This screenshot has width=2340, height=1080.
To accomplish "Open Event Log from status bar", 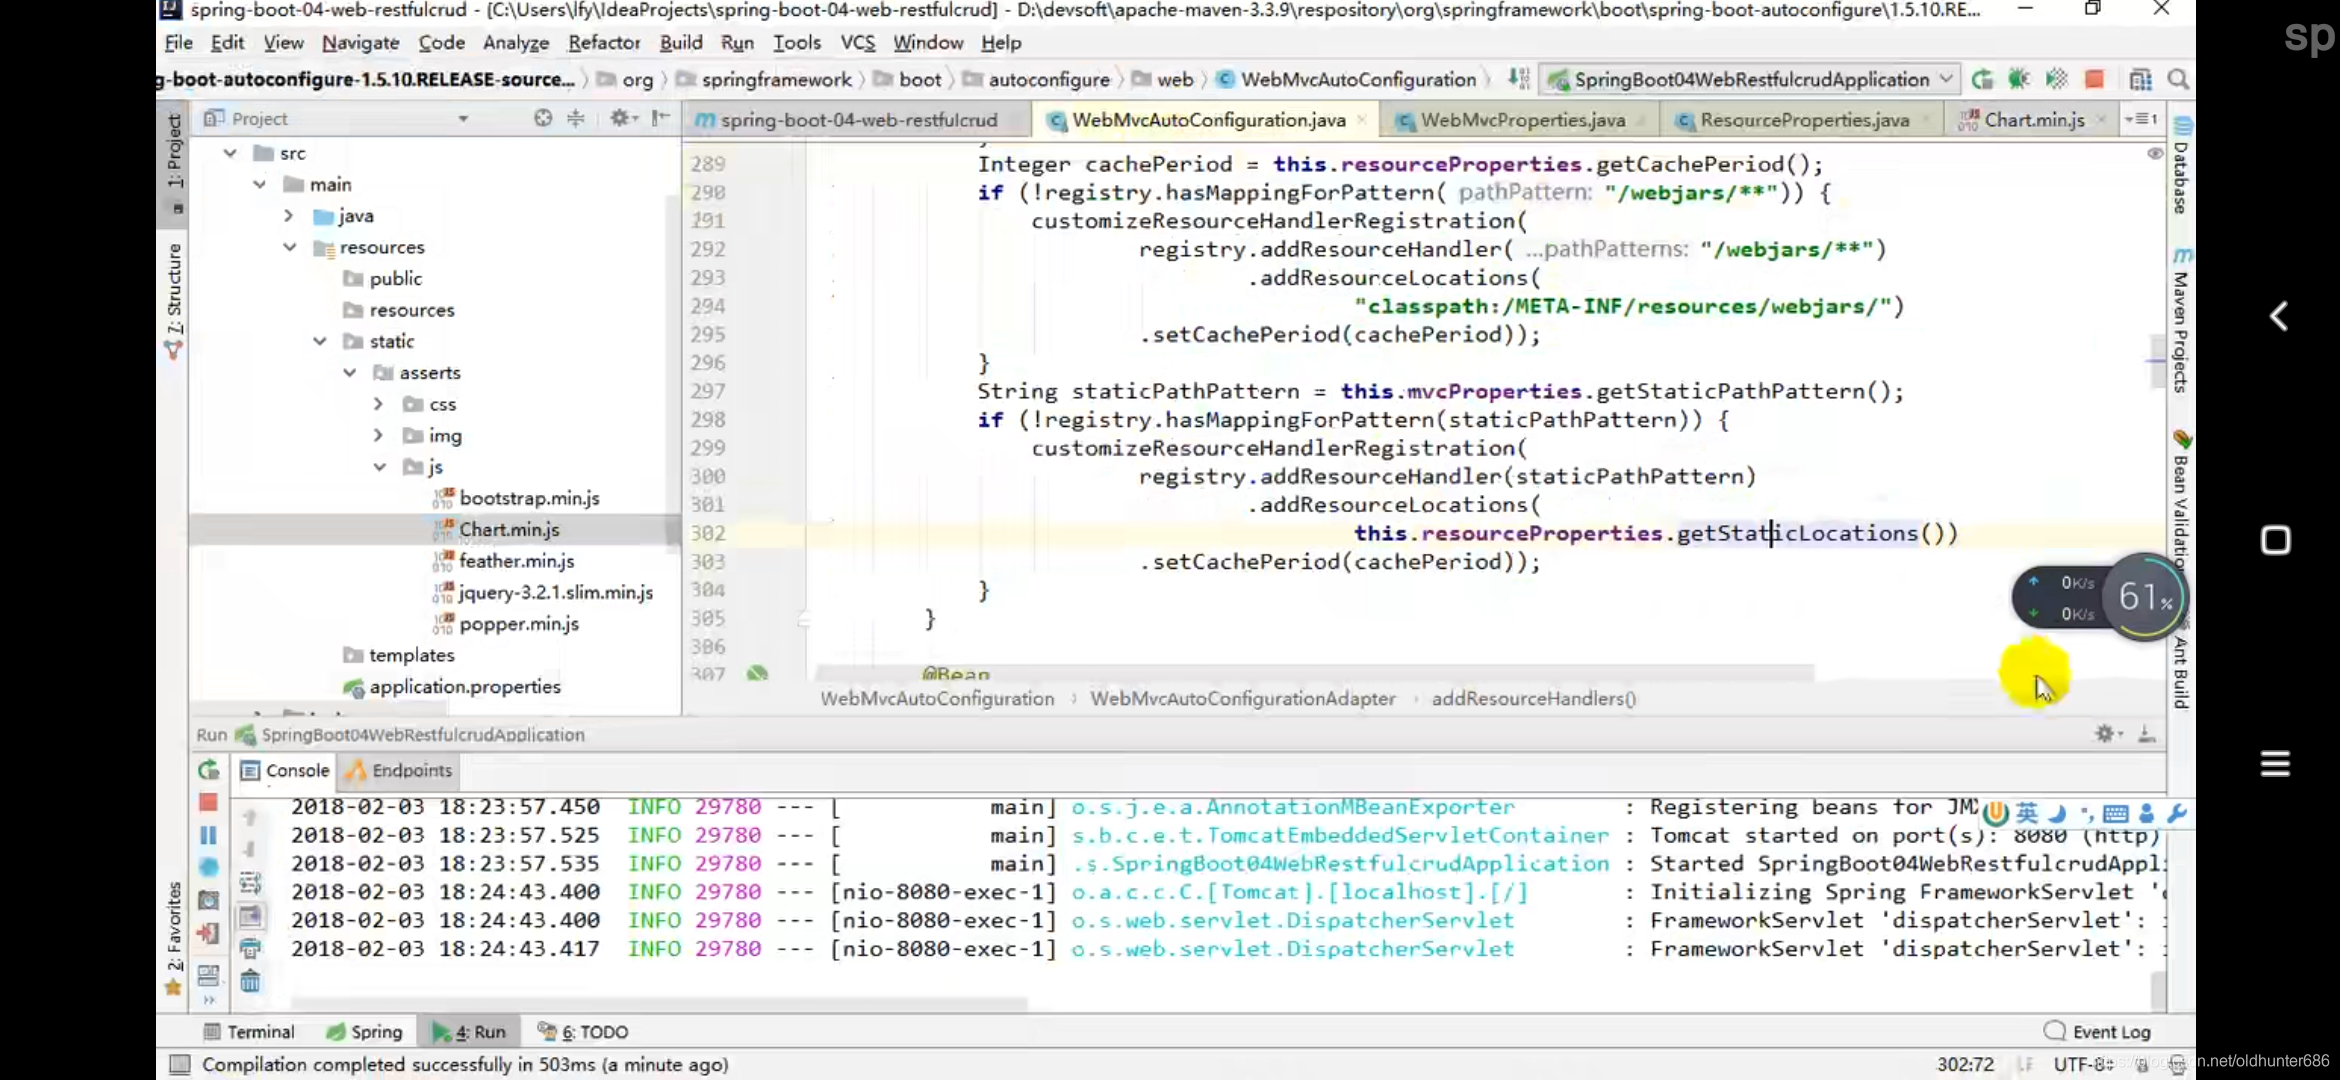I will [x=2098, y=1031].
